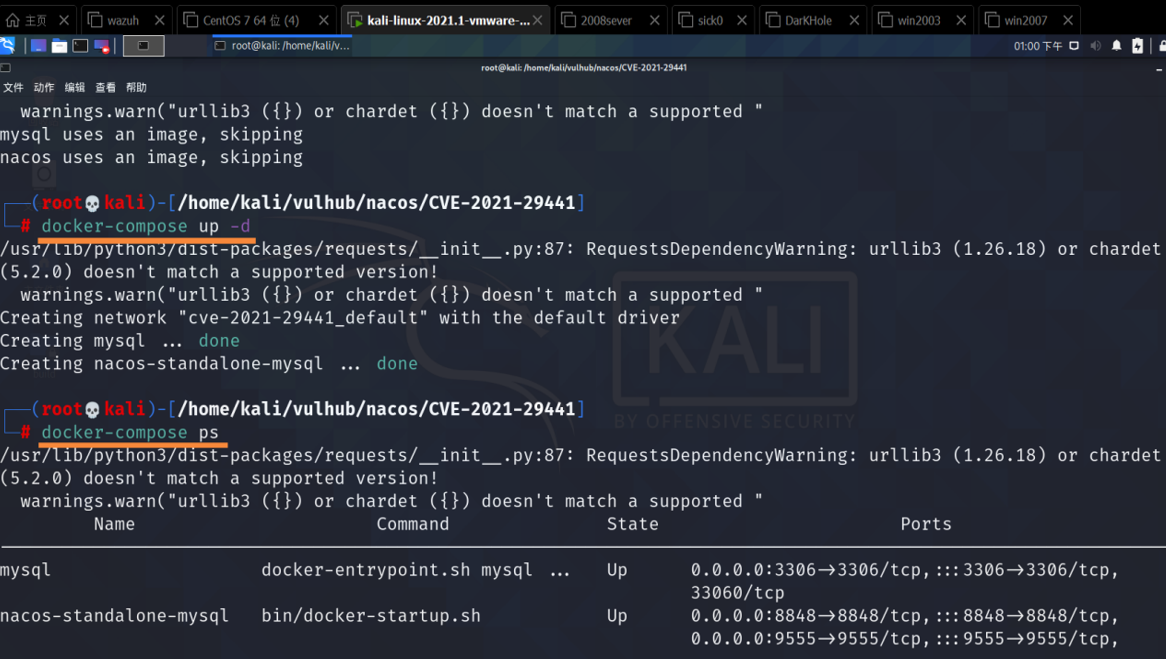Image resolution: width=1166 pixels, height=659 pixels.
Task: Close the win2007 tab
Action: point(1068,21)
